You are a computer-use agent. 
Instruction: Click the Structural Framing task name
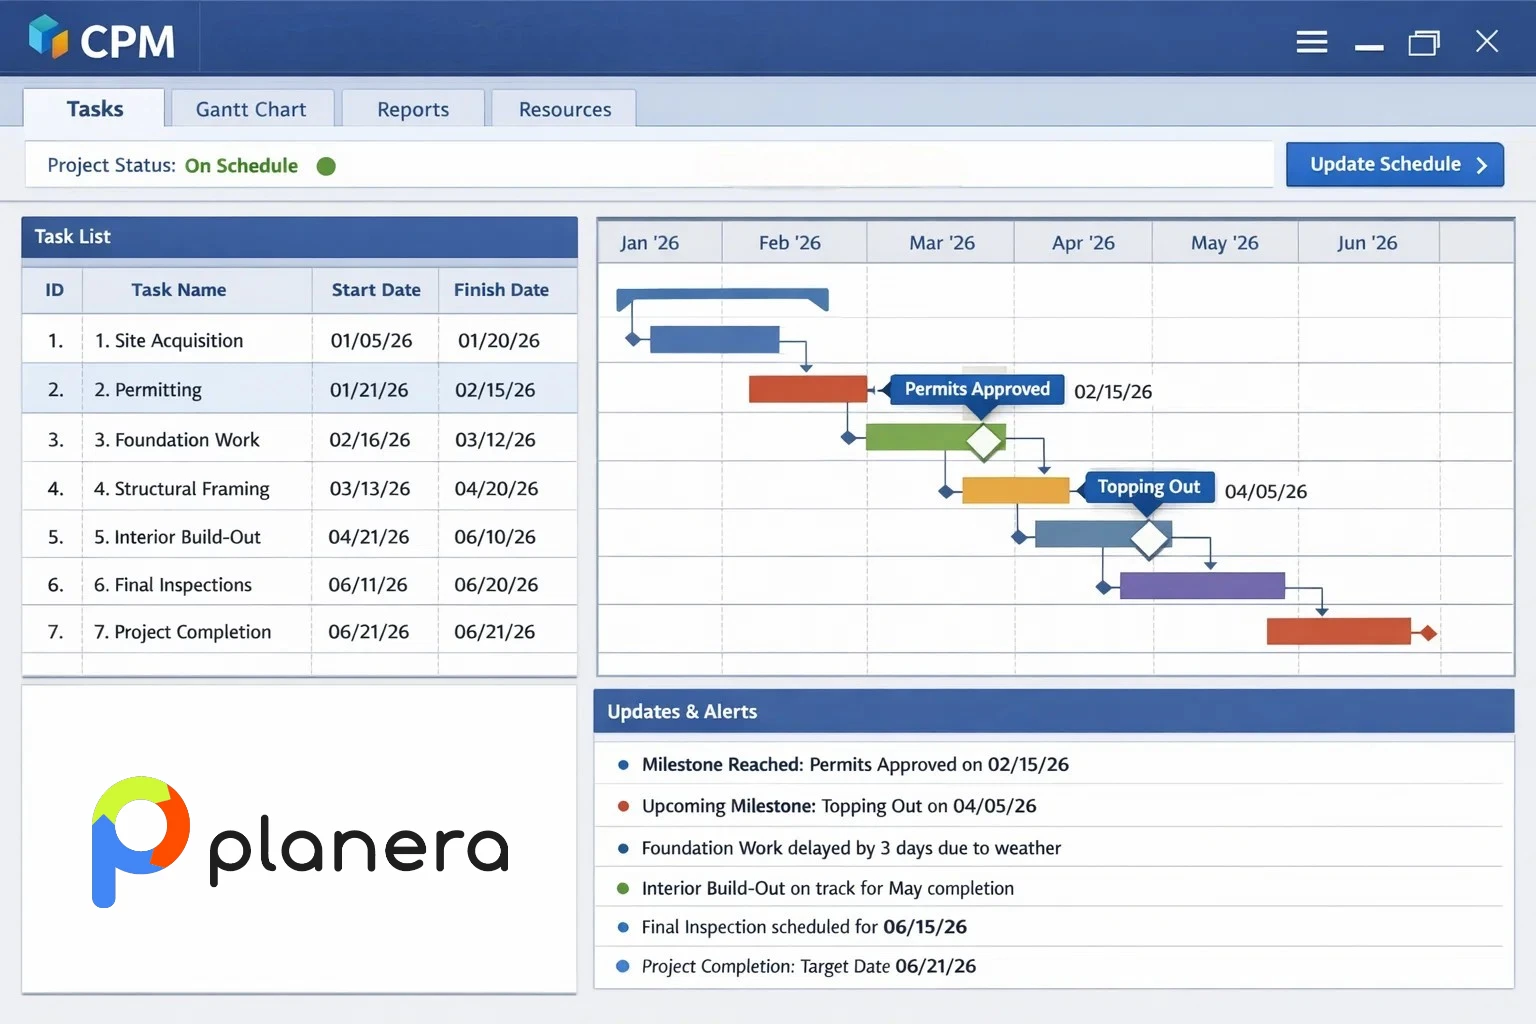tap(182, 489)
